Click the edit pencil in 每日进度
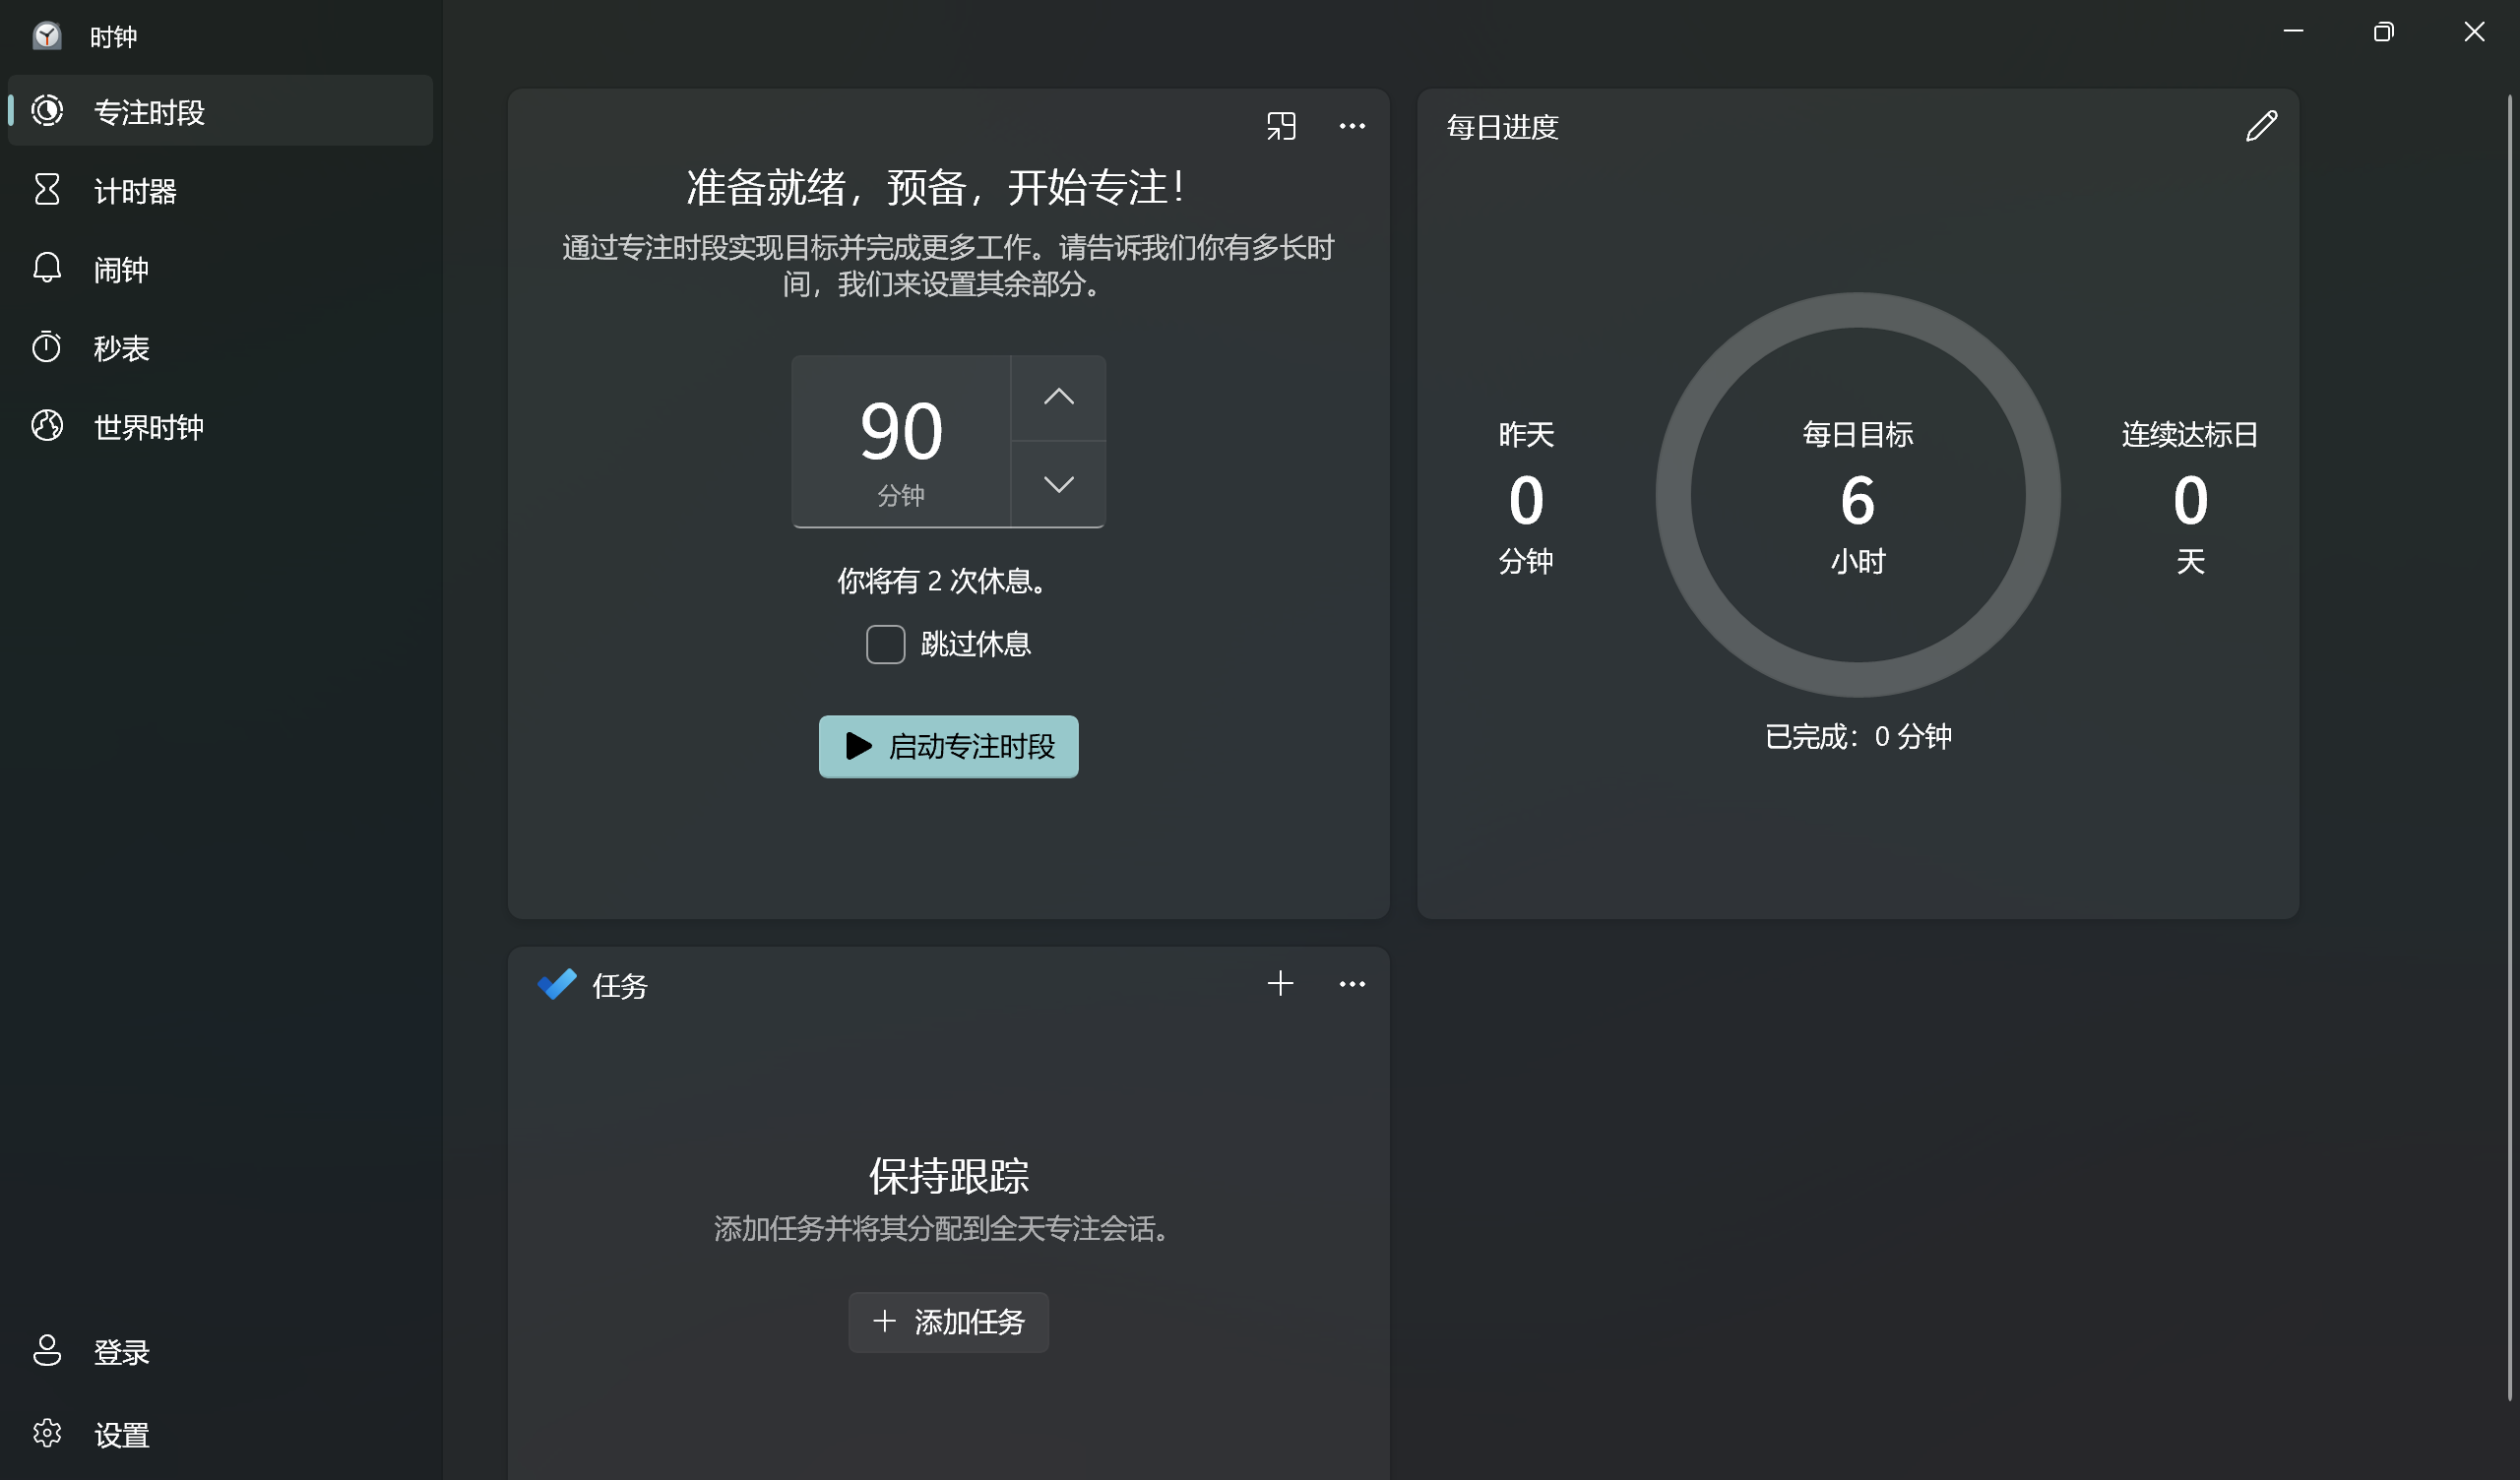Viewport: 2520px width, 1480px height. [x=2261, y=126]
